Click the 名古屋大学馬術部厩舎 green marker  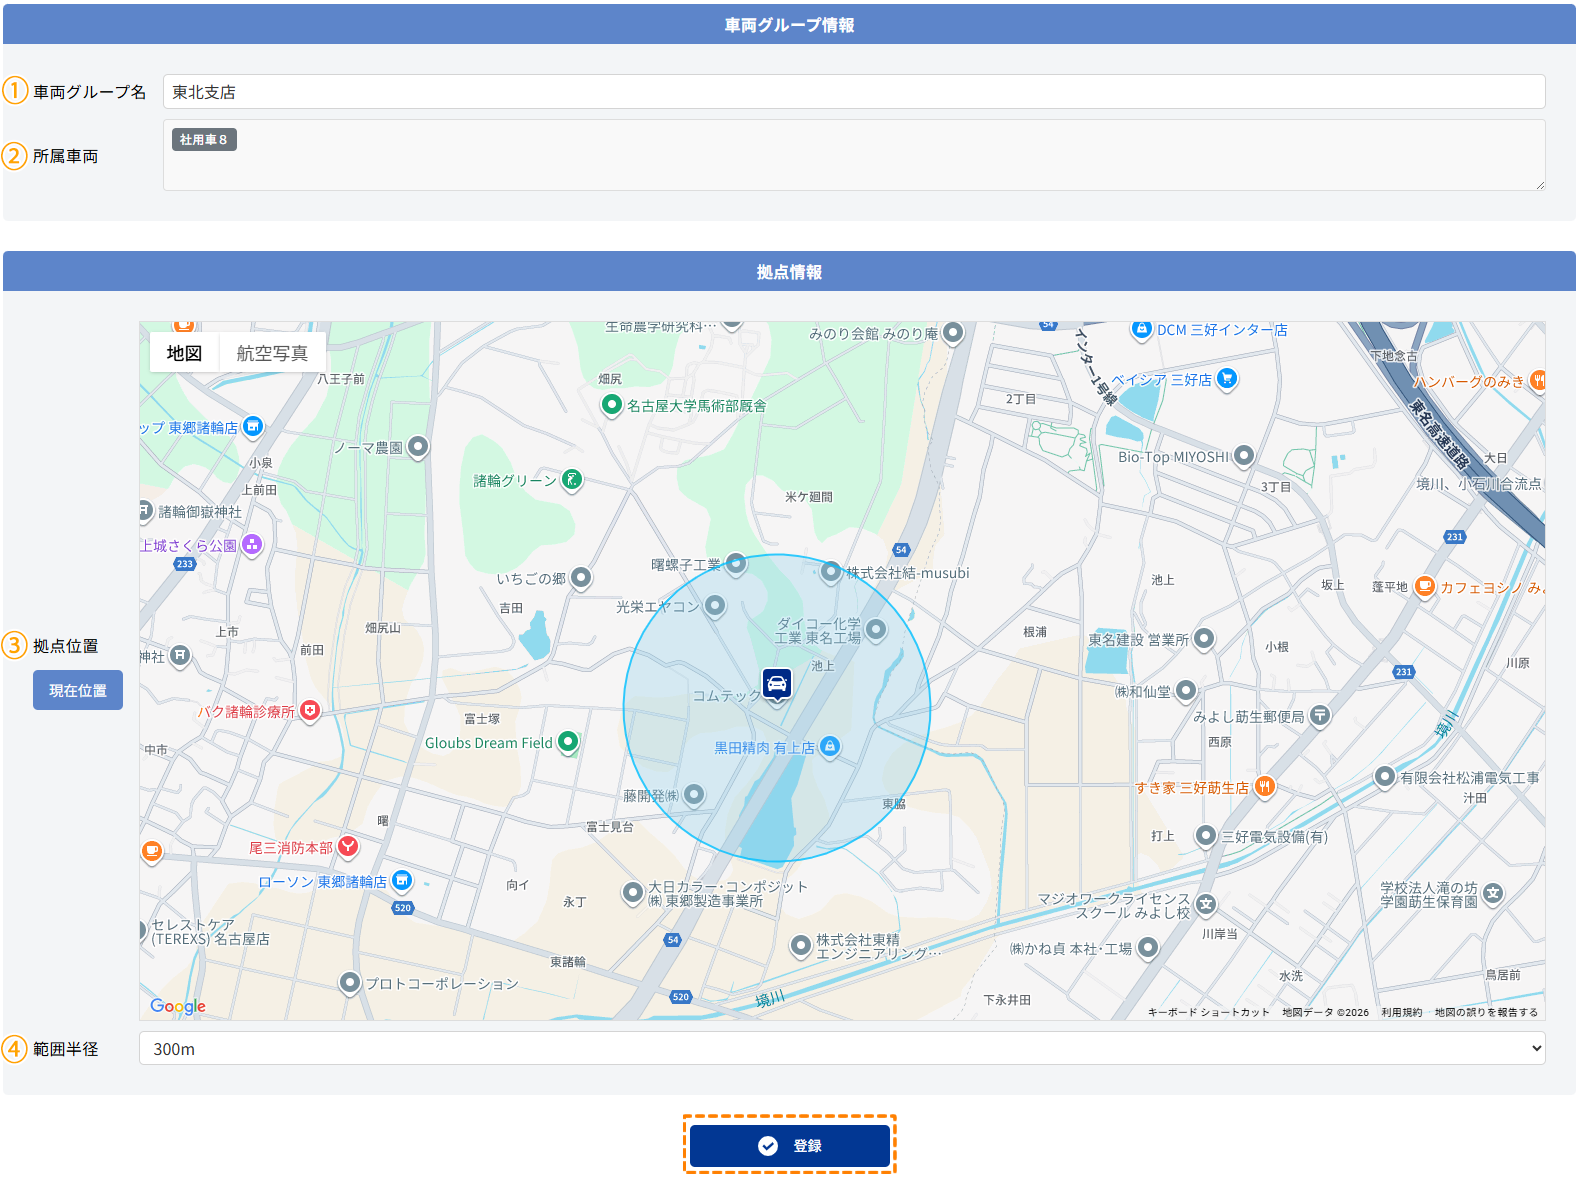pyautogui.click(x=611, y=404)
